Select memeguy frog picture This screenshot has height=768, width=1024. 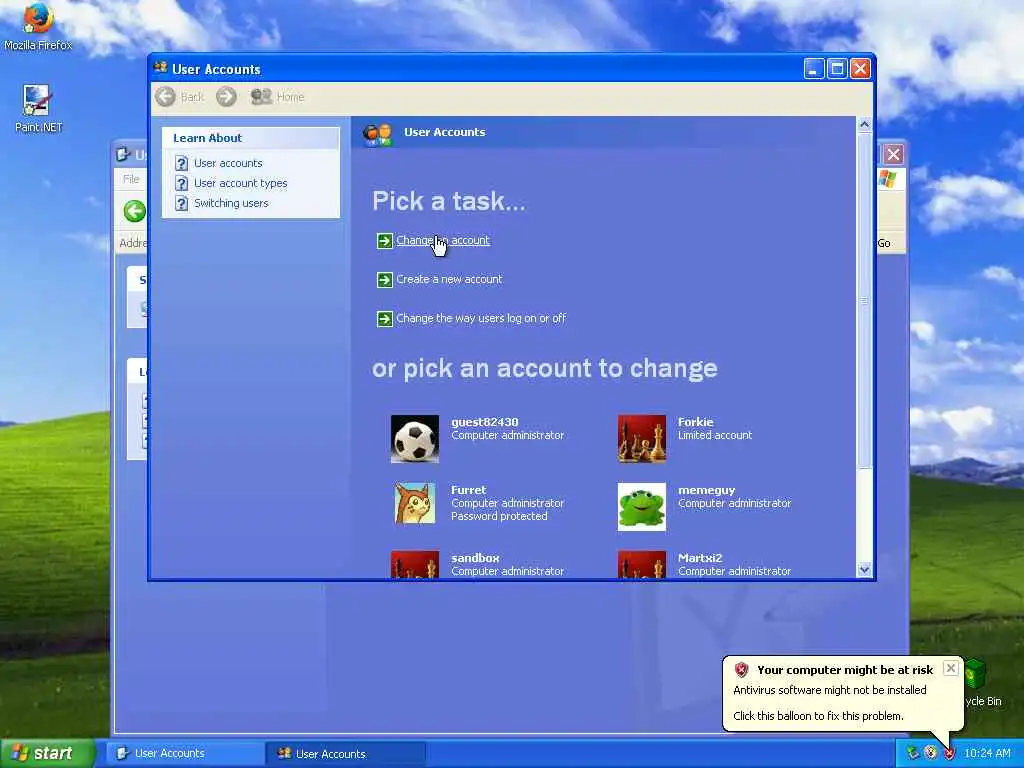pos(642,507)
